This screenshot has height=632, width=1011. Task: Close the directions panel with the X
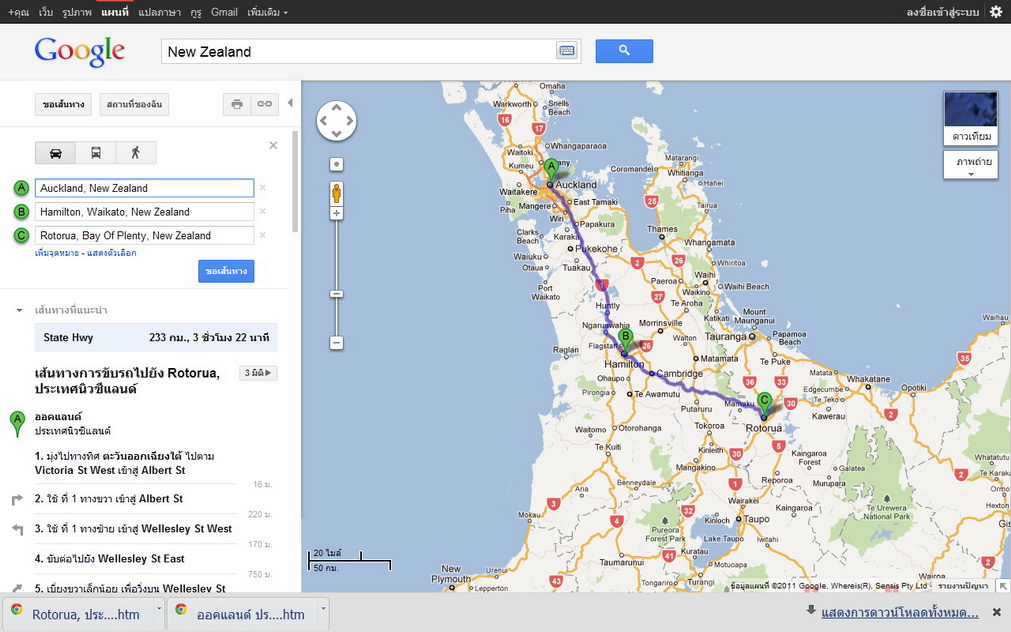(x=273, y=145)
